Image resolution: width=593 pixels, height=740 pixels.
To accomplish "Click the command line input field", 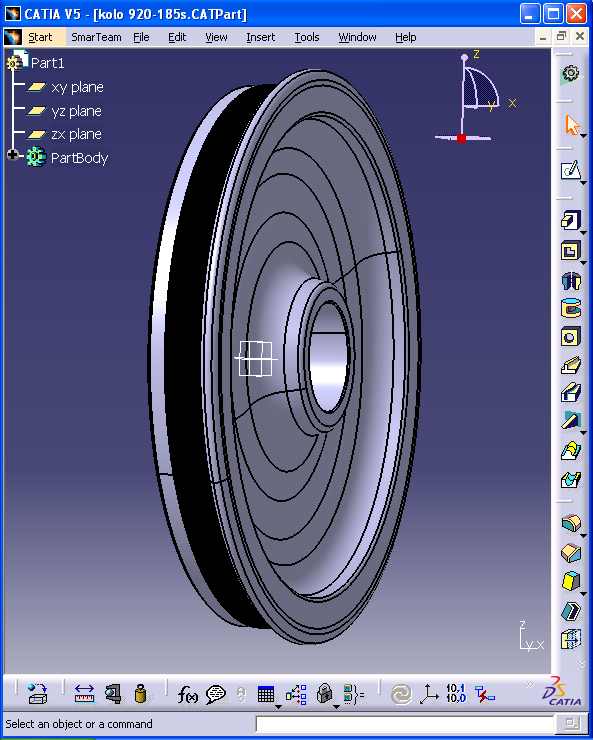I will (404, 723).
